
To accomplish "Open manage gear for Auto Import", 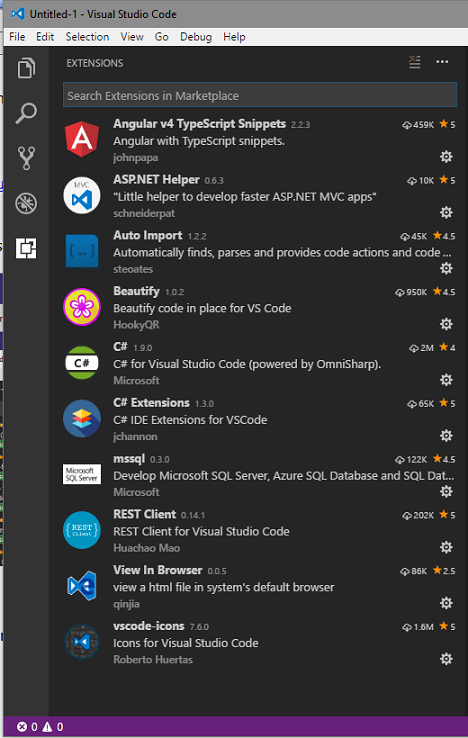I will pos(446,268).
